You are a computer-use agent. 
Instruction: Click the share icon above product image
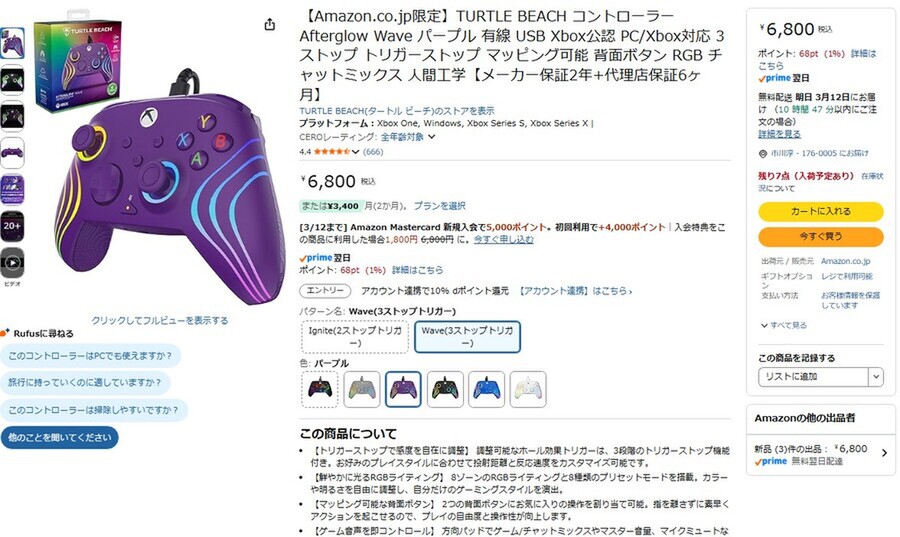coord(270,24)
